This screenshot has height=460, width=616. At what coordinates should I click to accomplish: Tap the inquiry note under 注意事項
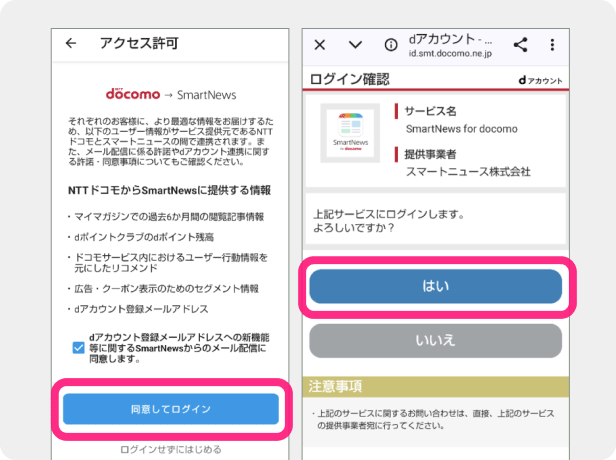coord(436,419)
